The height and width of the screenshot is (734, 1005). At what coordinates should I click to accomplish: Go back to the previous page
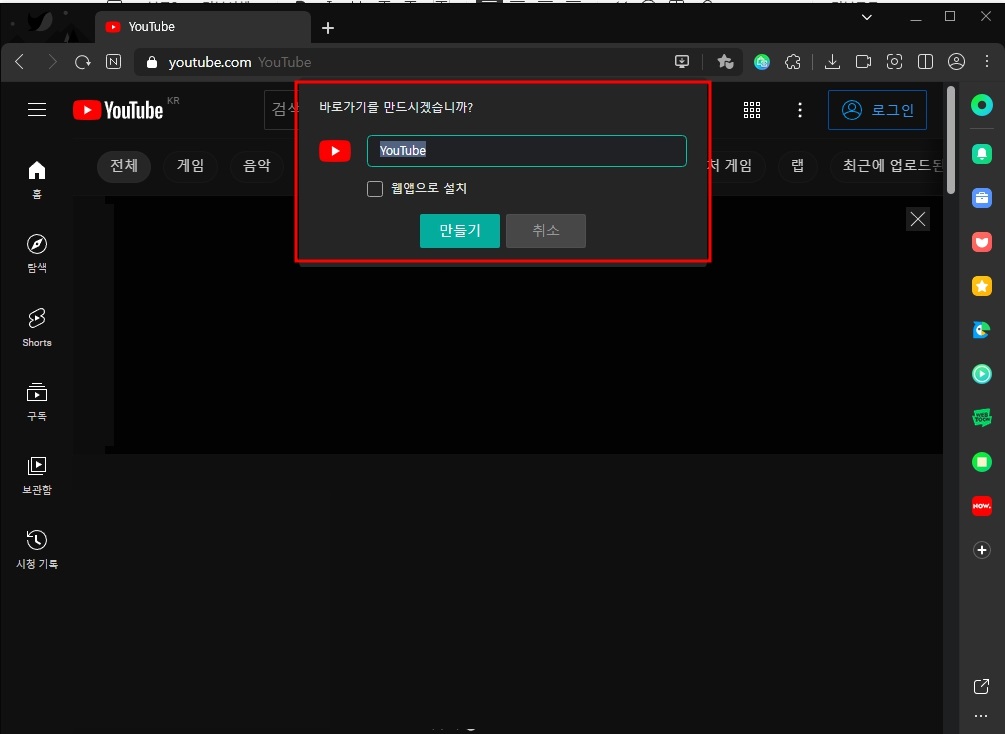pos(20,62)
